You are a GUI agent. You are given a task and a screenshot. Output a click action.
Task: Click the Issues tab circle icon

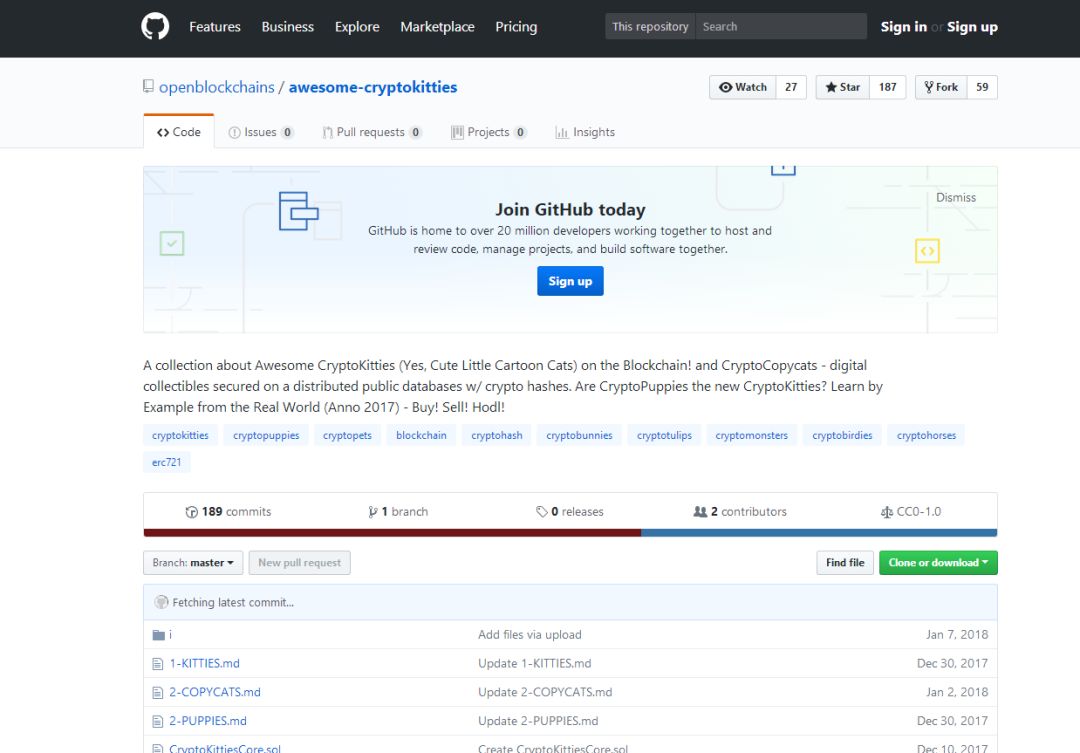tap(234, 132)
